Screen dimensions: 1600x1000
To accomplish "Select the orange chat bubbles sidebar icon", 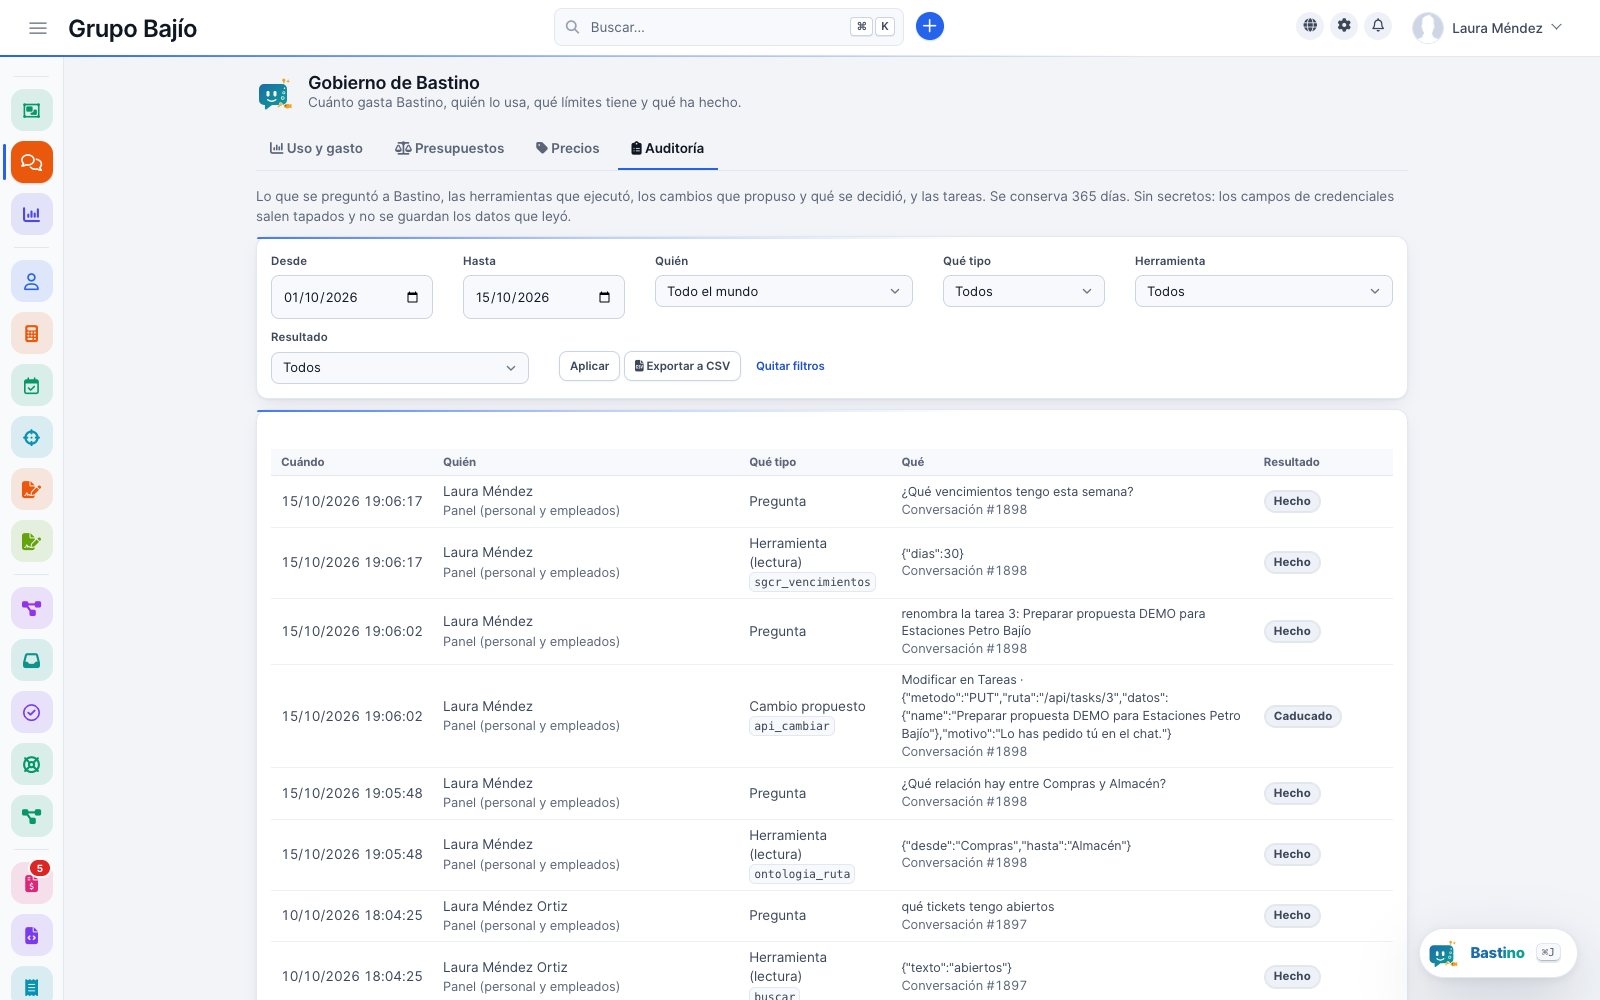I will [x=32, y=162].
